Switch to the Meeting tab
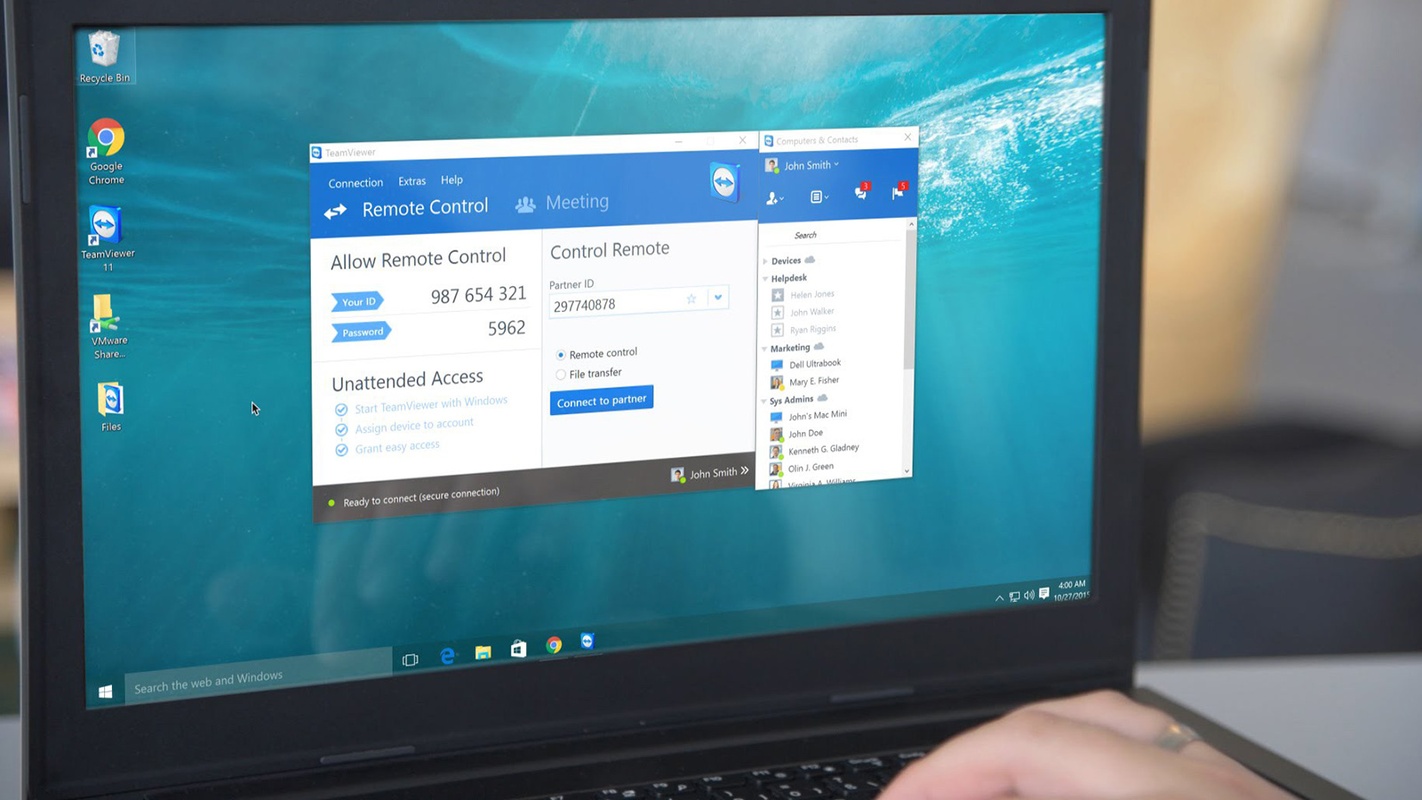 [x=562, y=202]
